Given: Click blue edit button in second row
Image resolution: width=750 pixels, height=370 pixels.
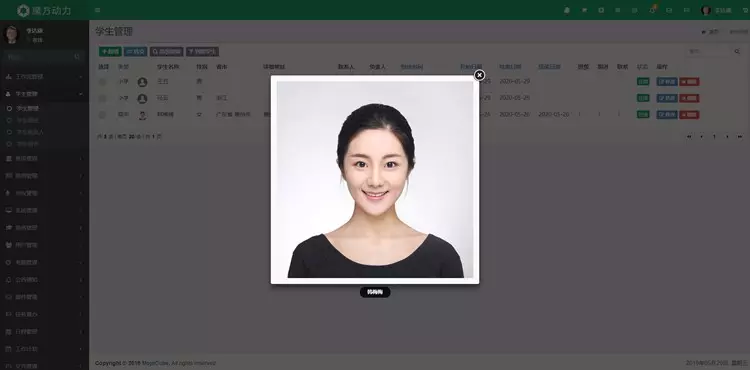Looking at the screenshot, I should 667,98.
